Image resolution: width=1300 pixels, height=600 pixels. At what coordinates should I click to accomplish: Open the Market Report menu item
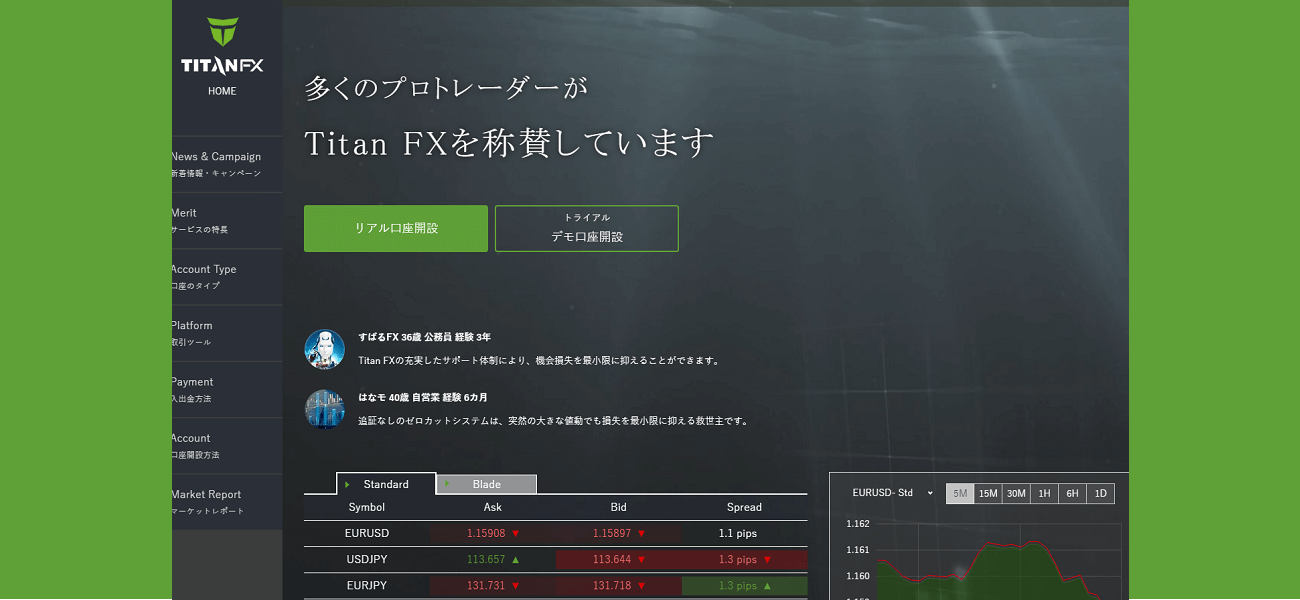tap(227, 502)
